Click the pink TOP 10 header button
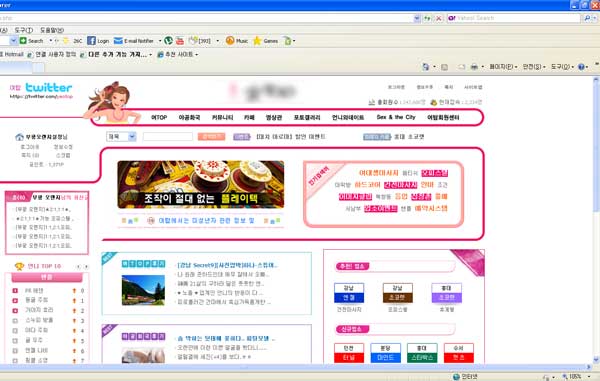The image size is (600, 381). (47, 277)
